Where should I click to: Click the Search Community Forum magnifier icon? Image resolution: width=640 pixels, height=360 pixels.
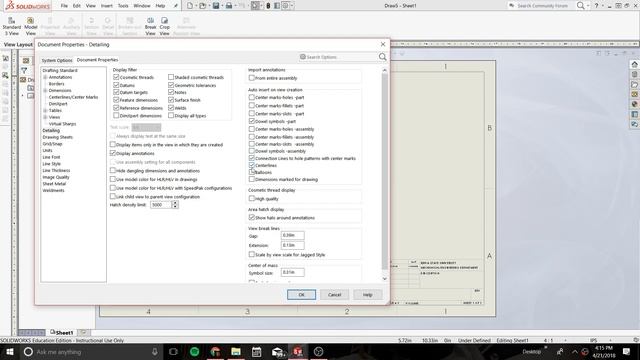[580, 6]
